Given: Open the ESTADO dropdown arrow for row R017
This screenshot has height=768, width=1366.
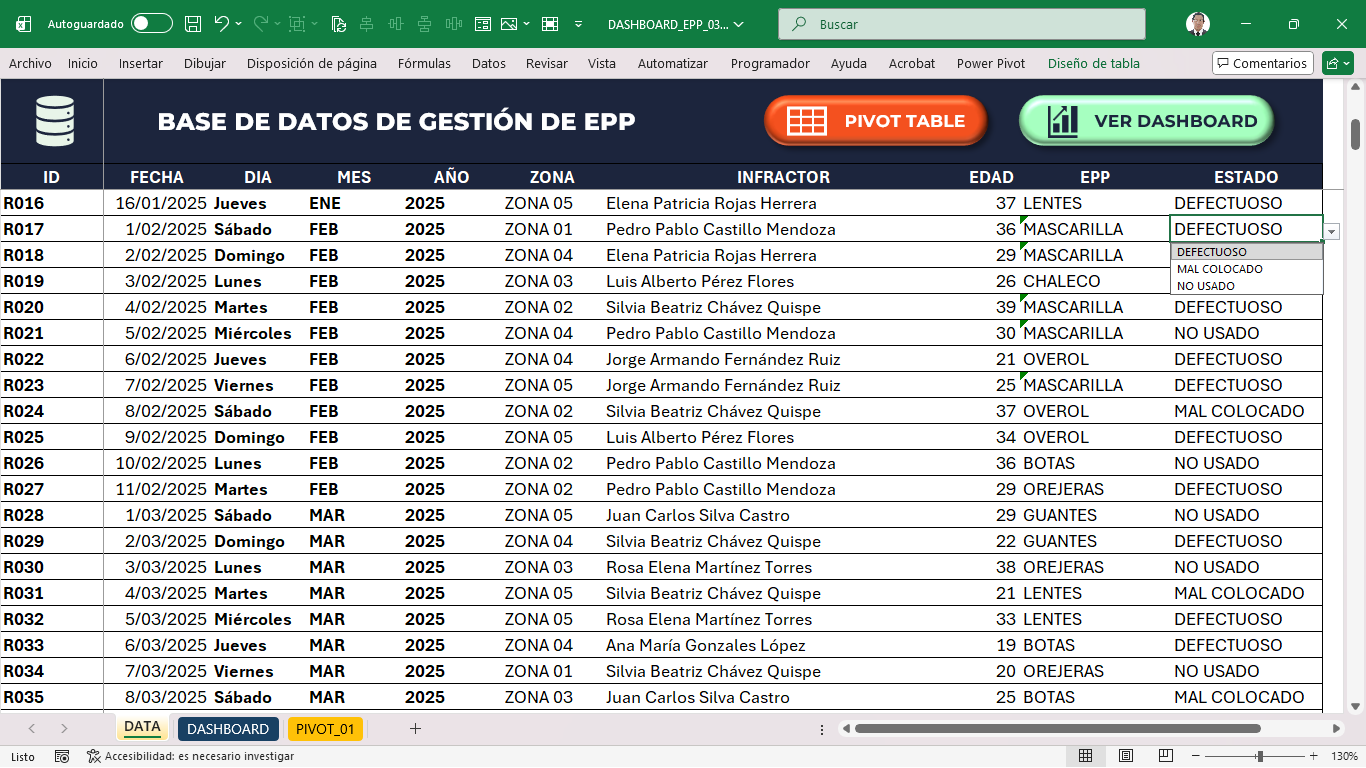Looking at the screenshot, I should (x=1331, y=231).
